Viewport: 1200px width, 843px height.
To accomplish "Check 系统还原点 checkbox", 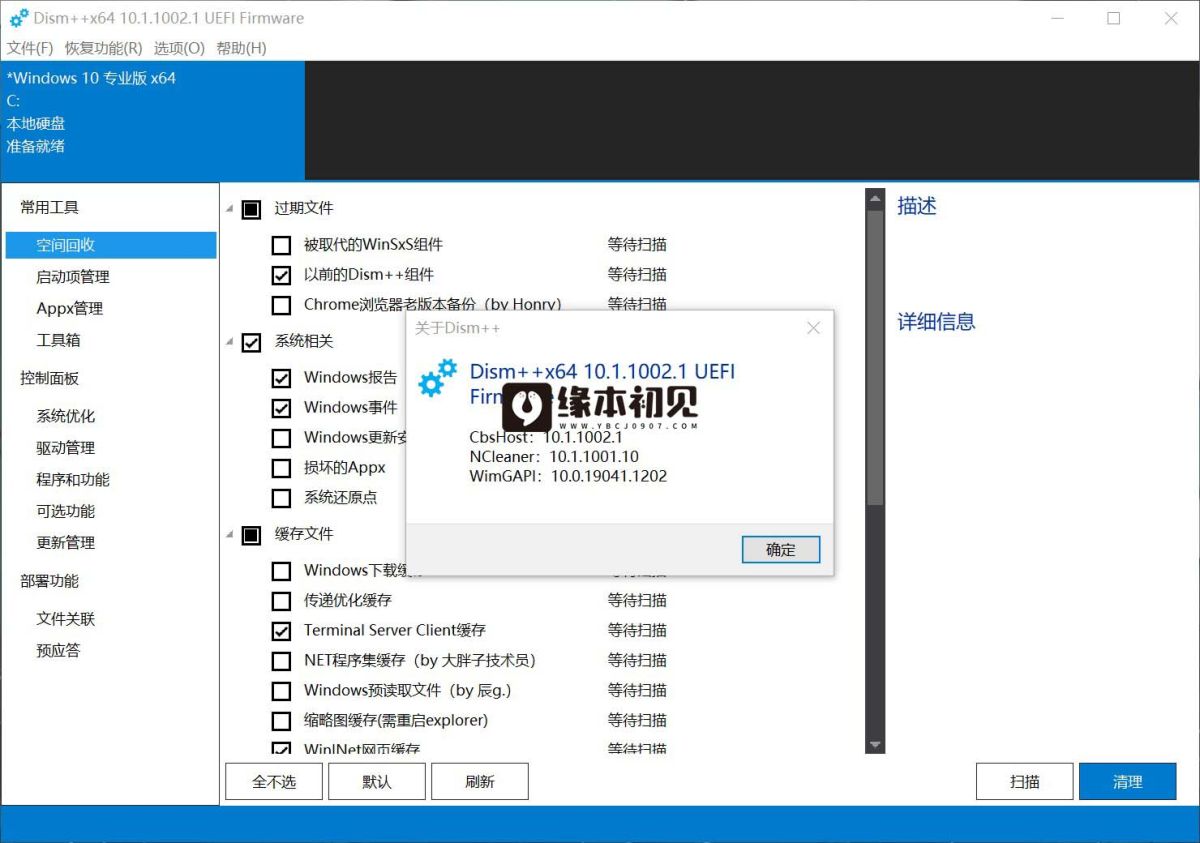I will (282, 498).
